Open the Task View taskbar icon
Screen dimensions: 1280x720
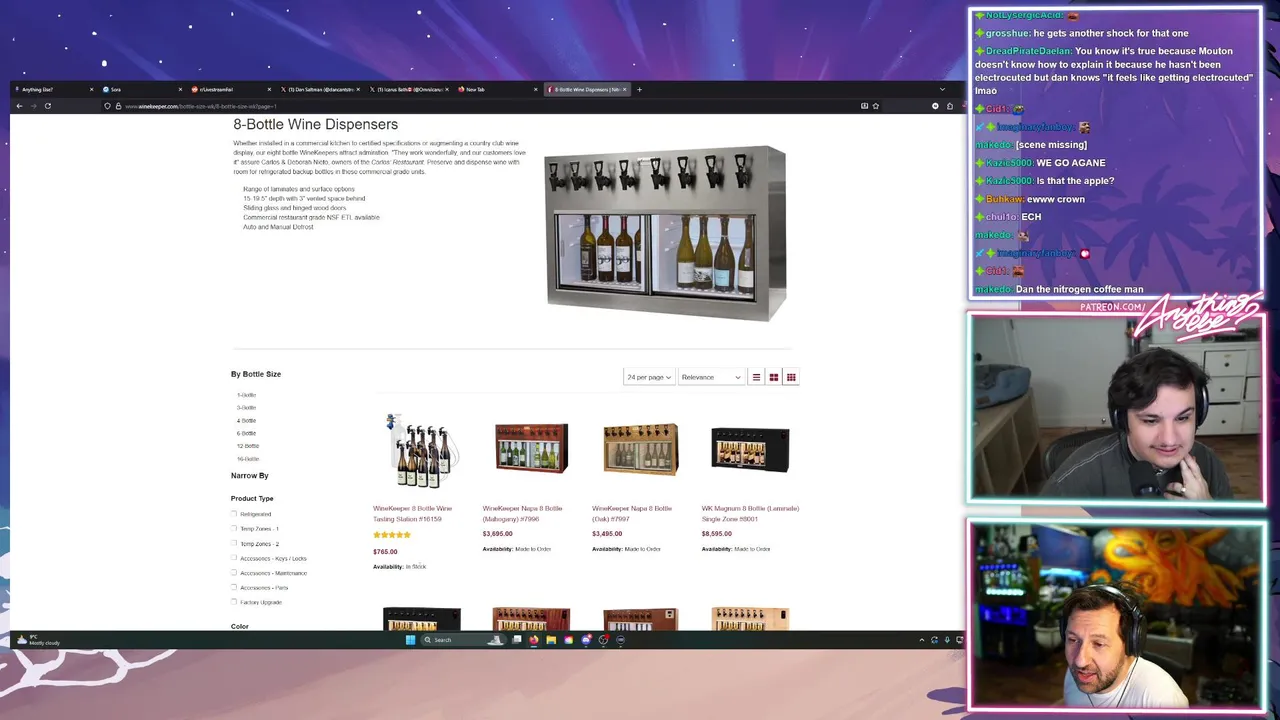[x=516, y=640]
